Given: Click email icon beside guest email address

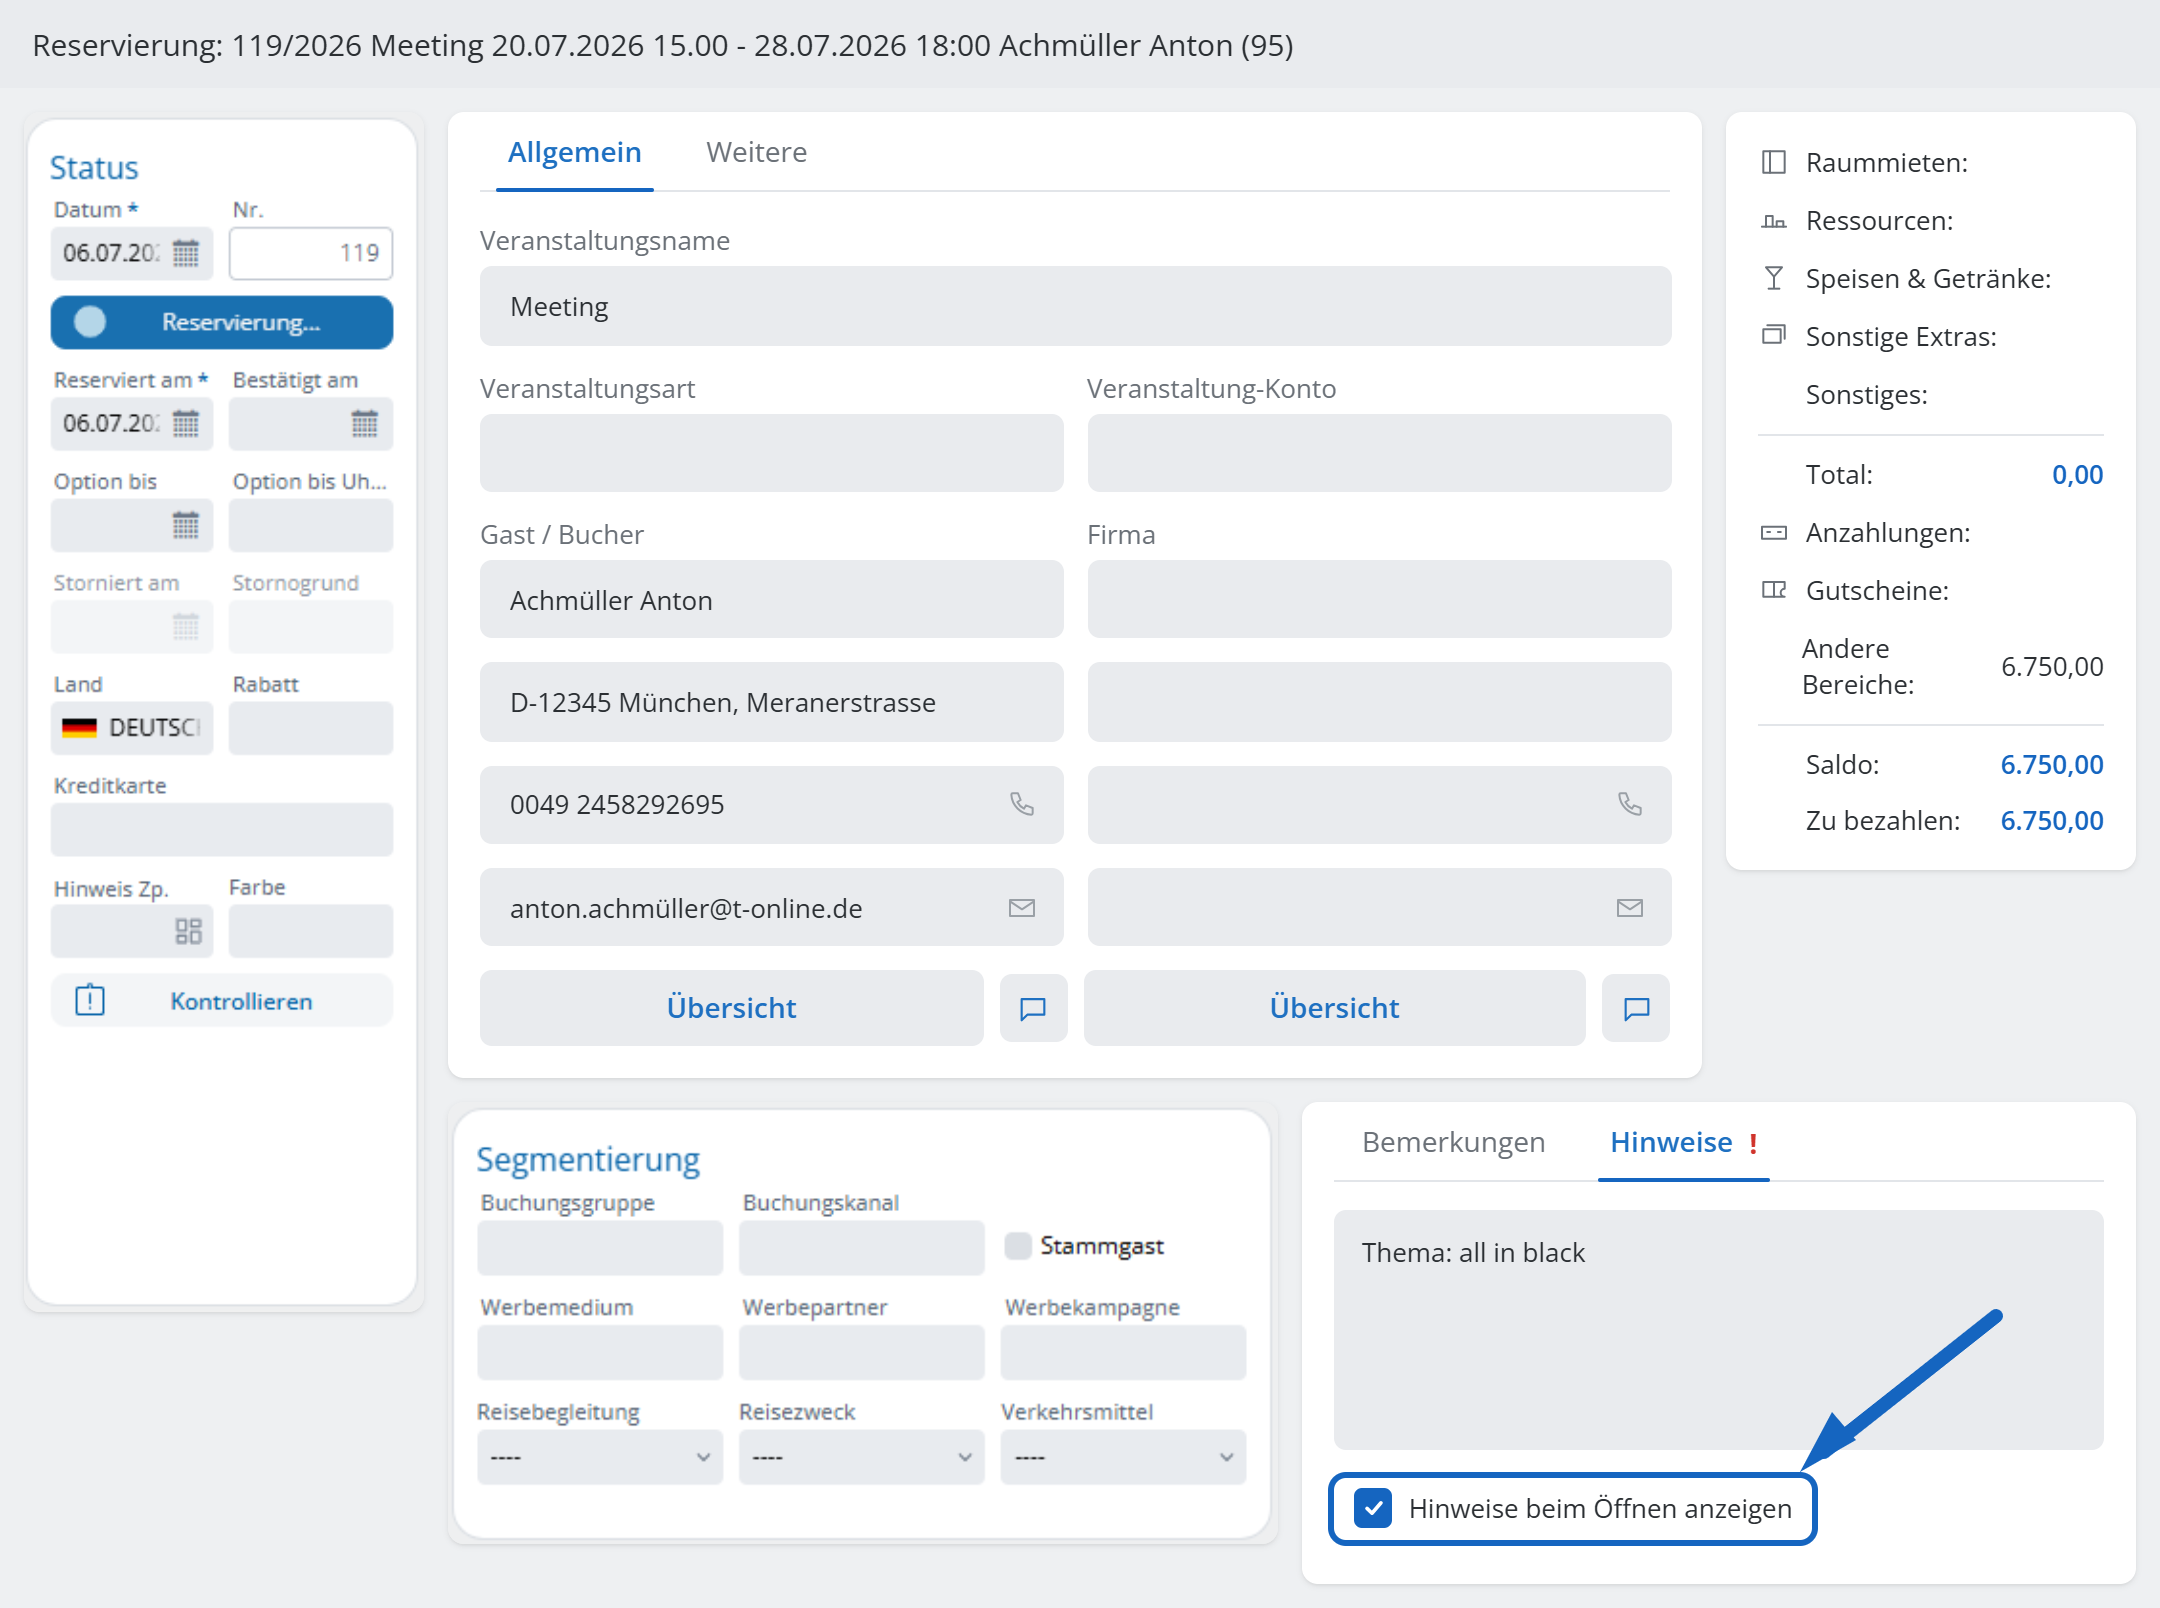Looking at the screenshot, I should pyautogui.click(x=1021, y=908).
